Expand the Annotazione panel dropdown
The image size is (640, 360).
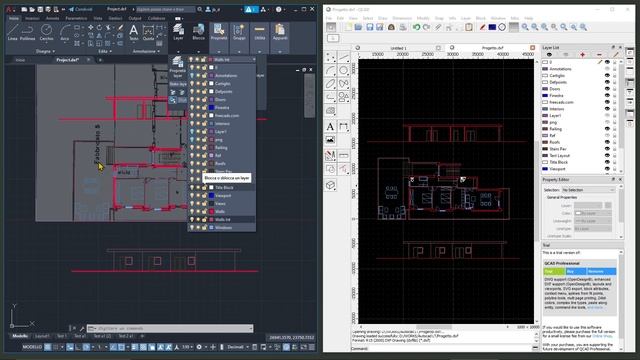tap(146, 51)
